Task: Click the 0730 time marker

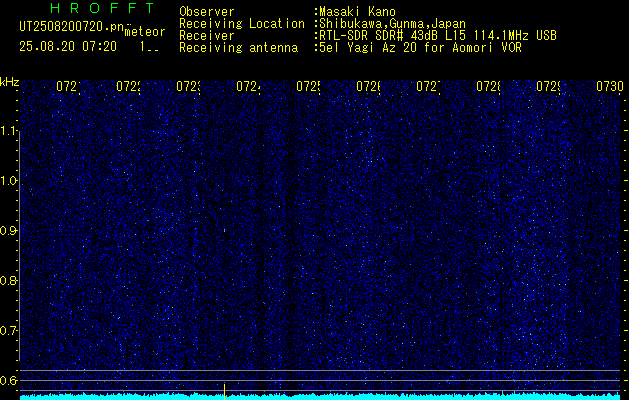Action: pos(610,87)
